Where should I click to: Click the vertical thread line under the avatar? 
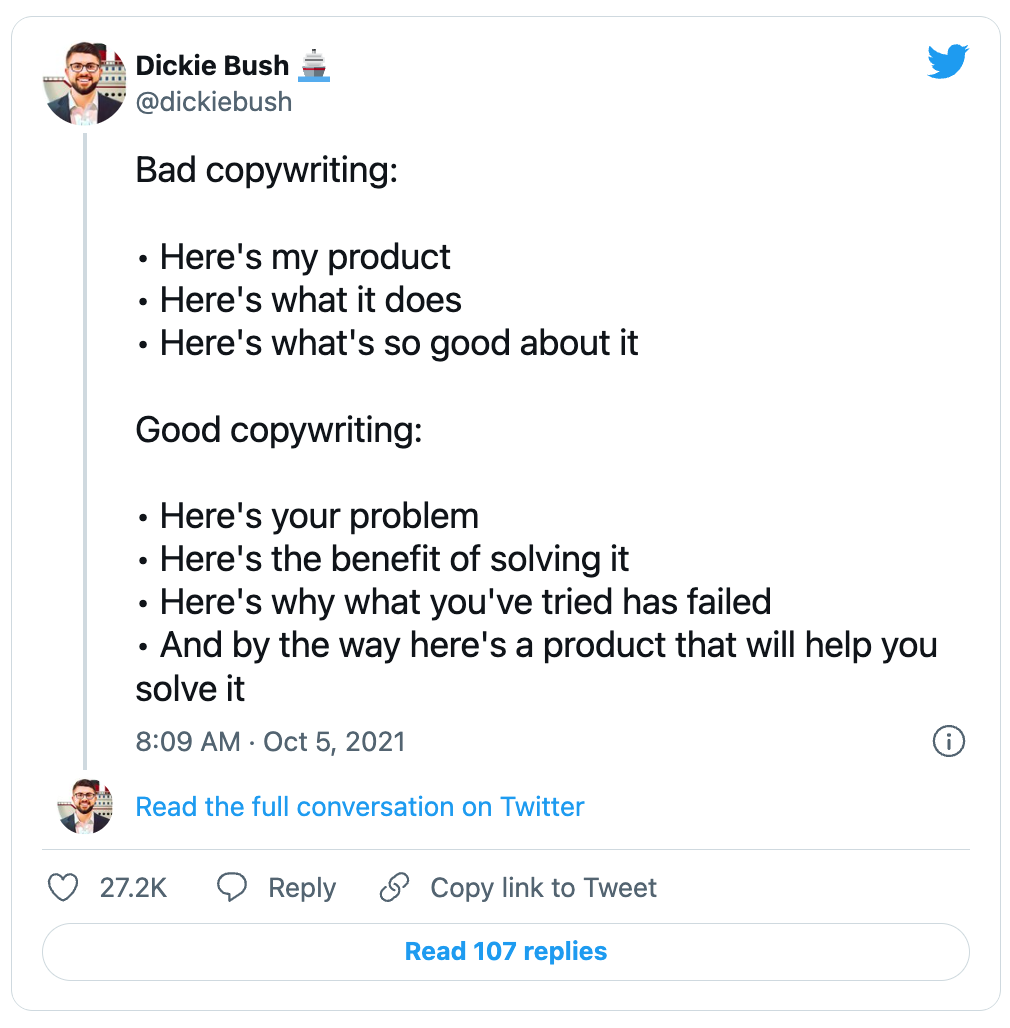pyautogui.click(x=85, y=450)
